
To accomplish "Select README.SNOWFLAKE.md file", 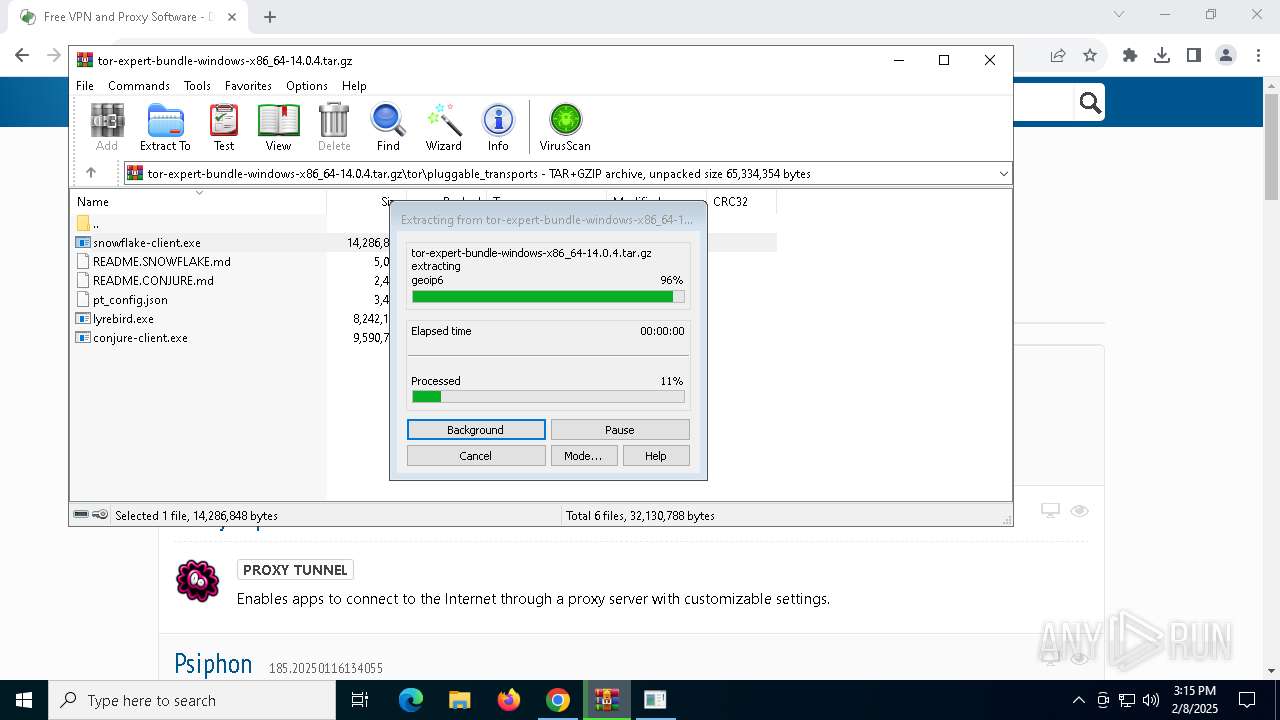I will (x=161, y=262).
